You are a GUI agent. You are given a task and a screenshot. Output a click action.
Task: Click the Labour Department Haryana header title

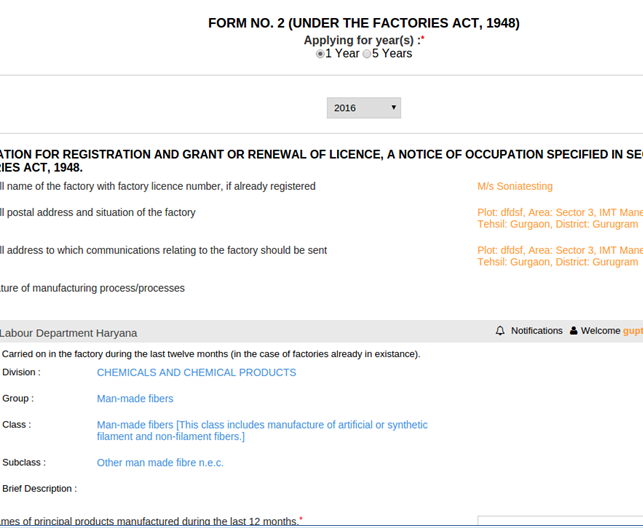(68, 333)
